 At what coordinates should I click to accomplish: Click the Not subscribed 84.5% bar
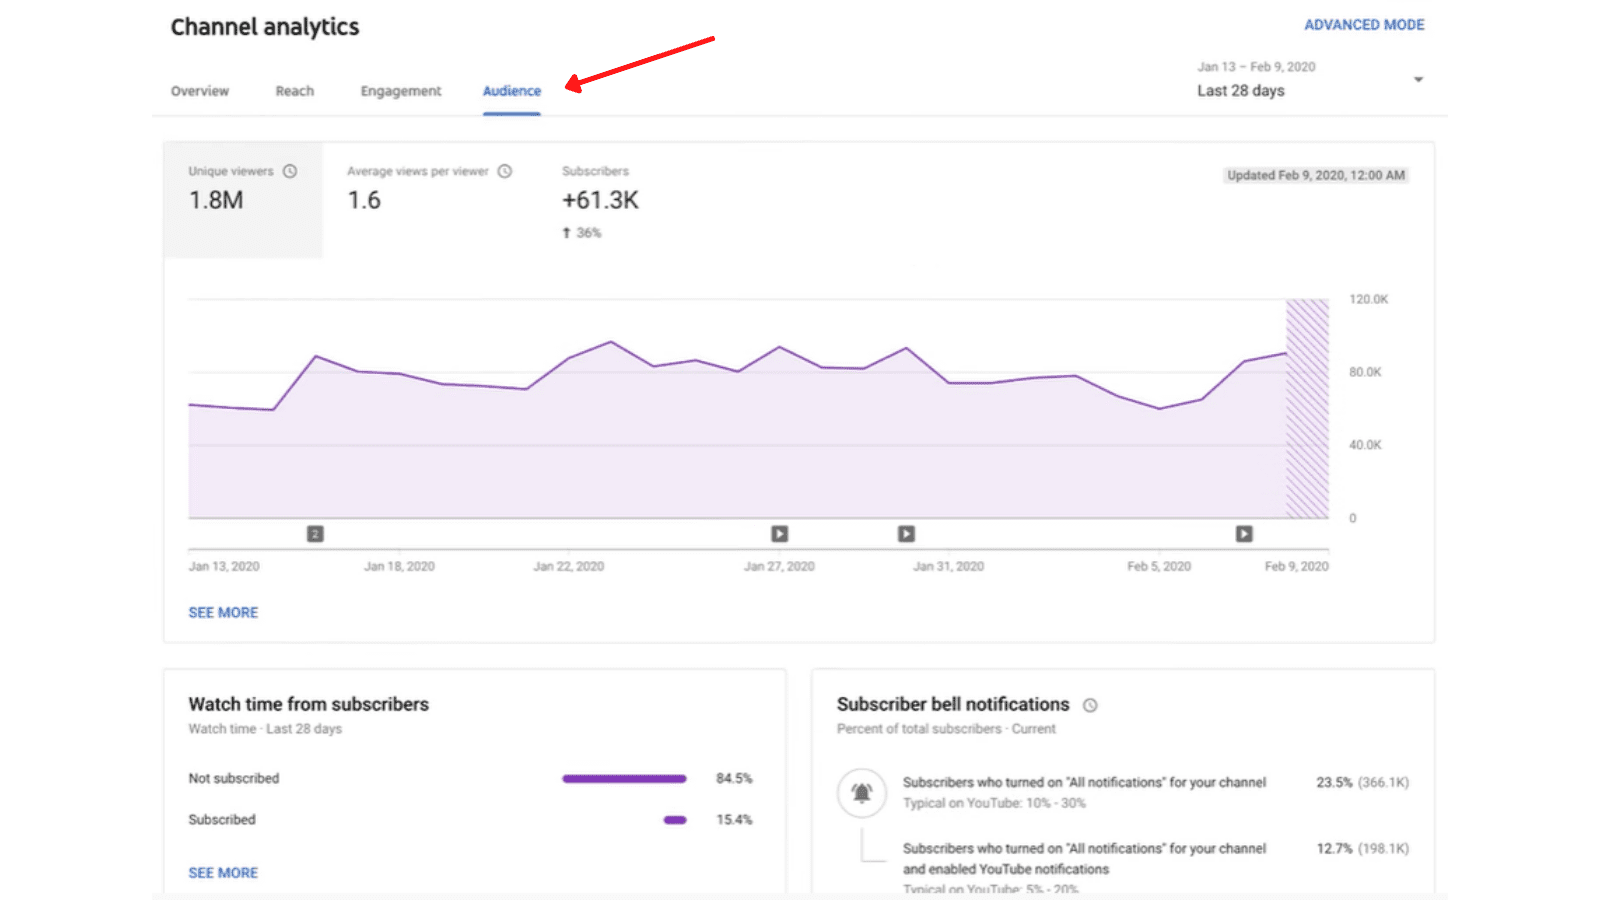point(624,779)
